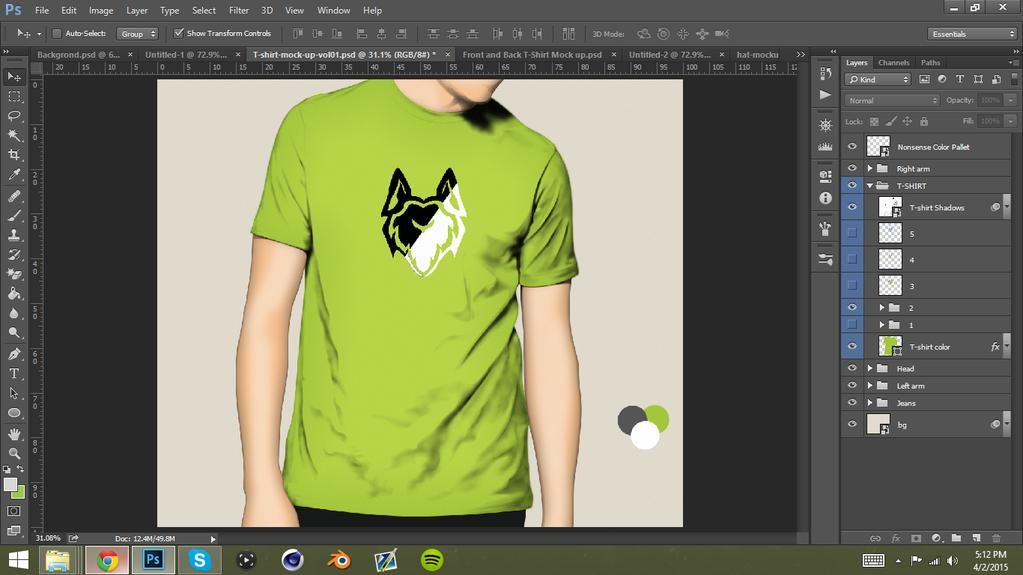Open Blender from the taskbar
1023x575 pixels.
pos(339,560)
